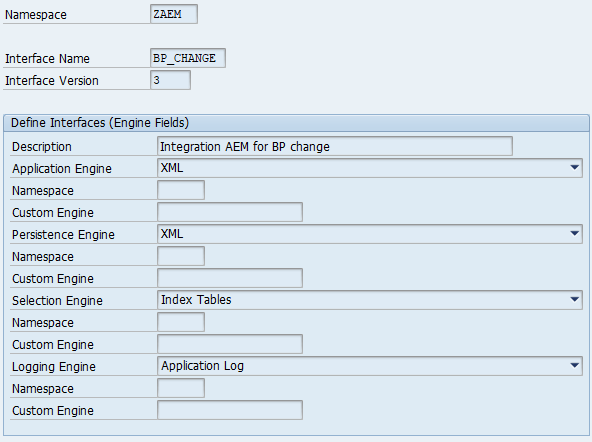Image resolution: width=592 pixels, height=442 pixels.
Task: Click the Interface Name field BP_CHANGE
Action: click(188, 58)
